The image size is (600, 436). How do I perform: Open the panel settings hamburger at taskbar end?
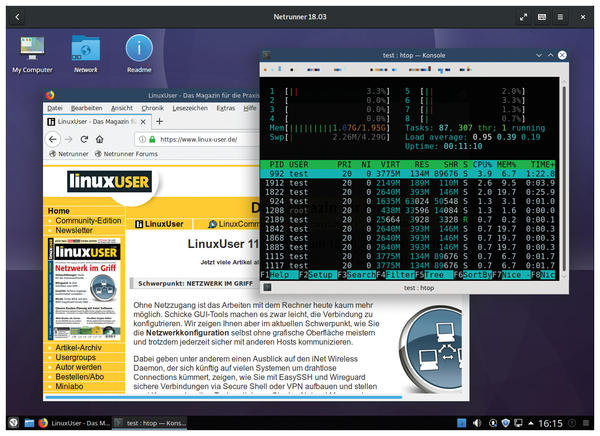(586, 423)
